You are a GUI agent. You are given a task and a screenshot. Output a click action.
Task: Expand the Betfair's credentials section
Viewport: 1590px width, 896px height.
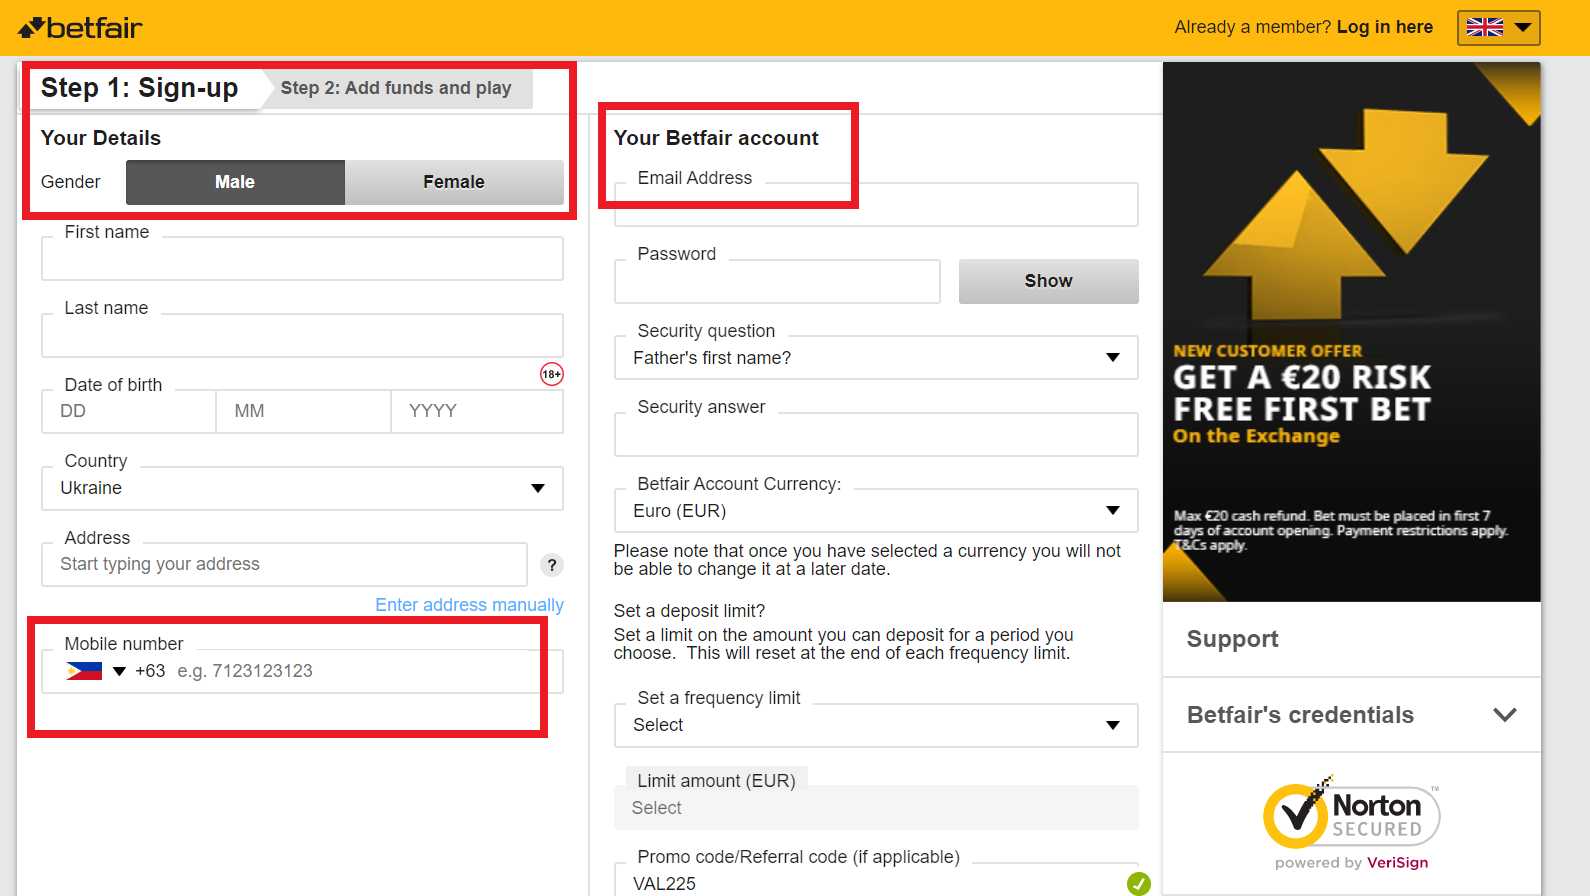click(x=1351, y=715)
